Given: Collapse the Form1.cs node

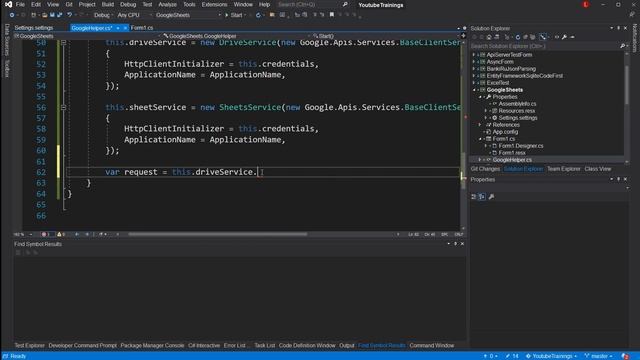Looking at the screenshot, I should [480, 139].
